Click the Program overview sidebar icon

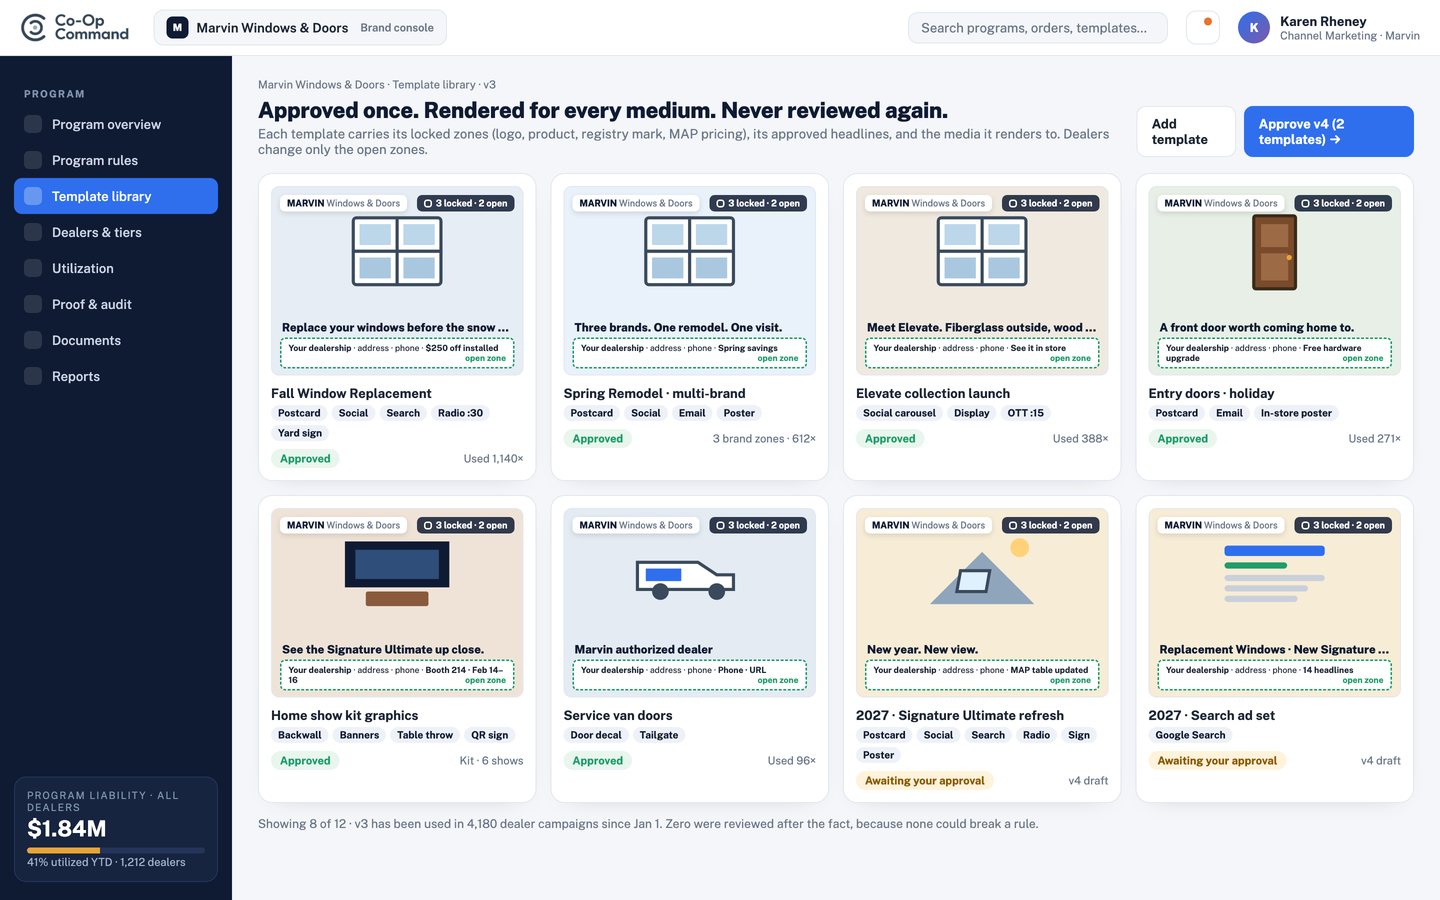(x=33, y=124)
